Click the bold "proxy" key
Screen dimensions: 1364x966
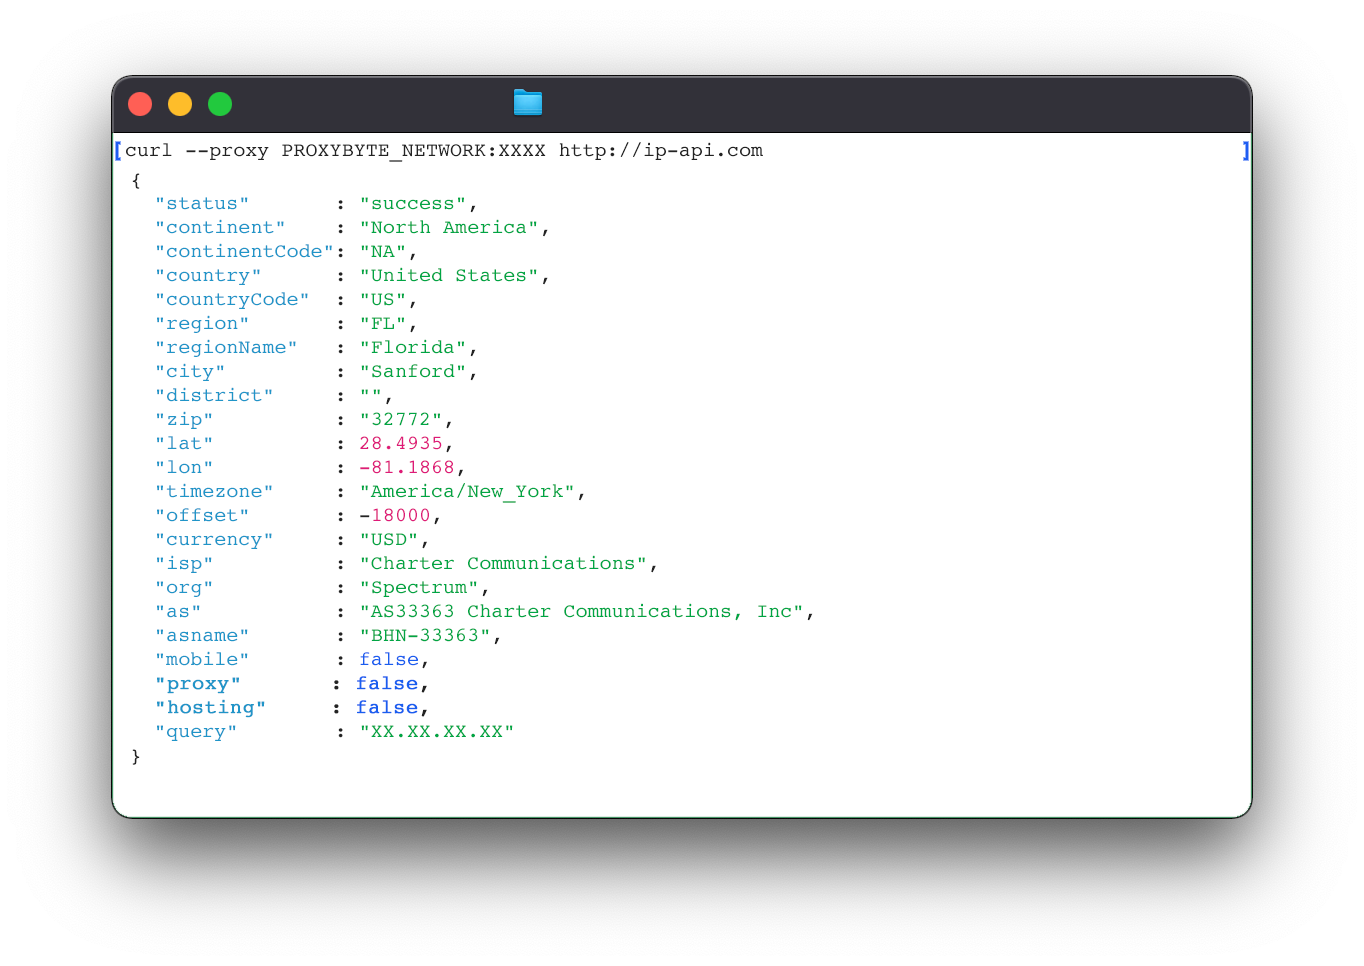pos(198,684)
